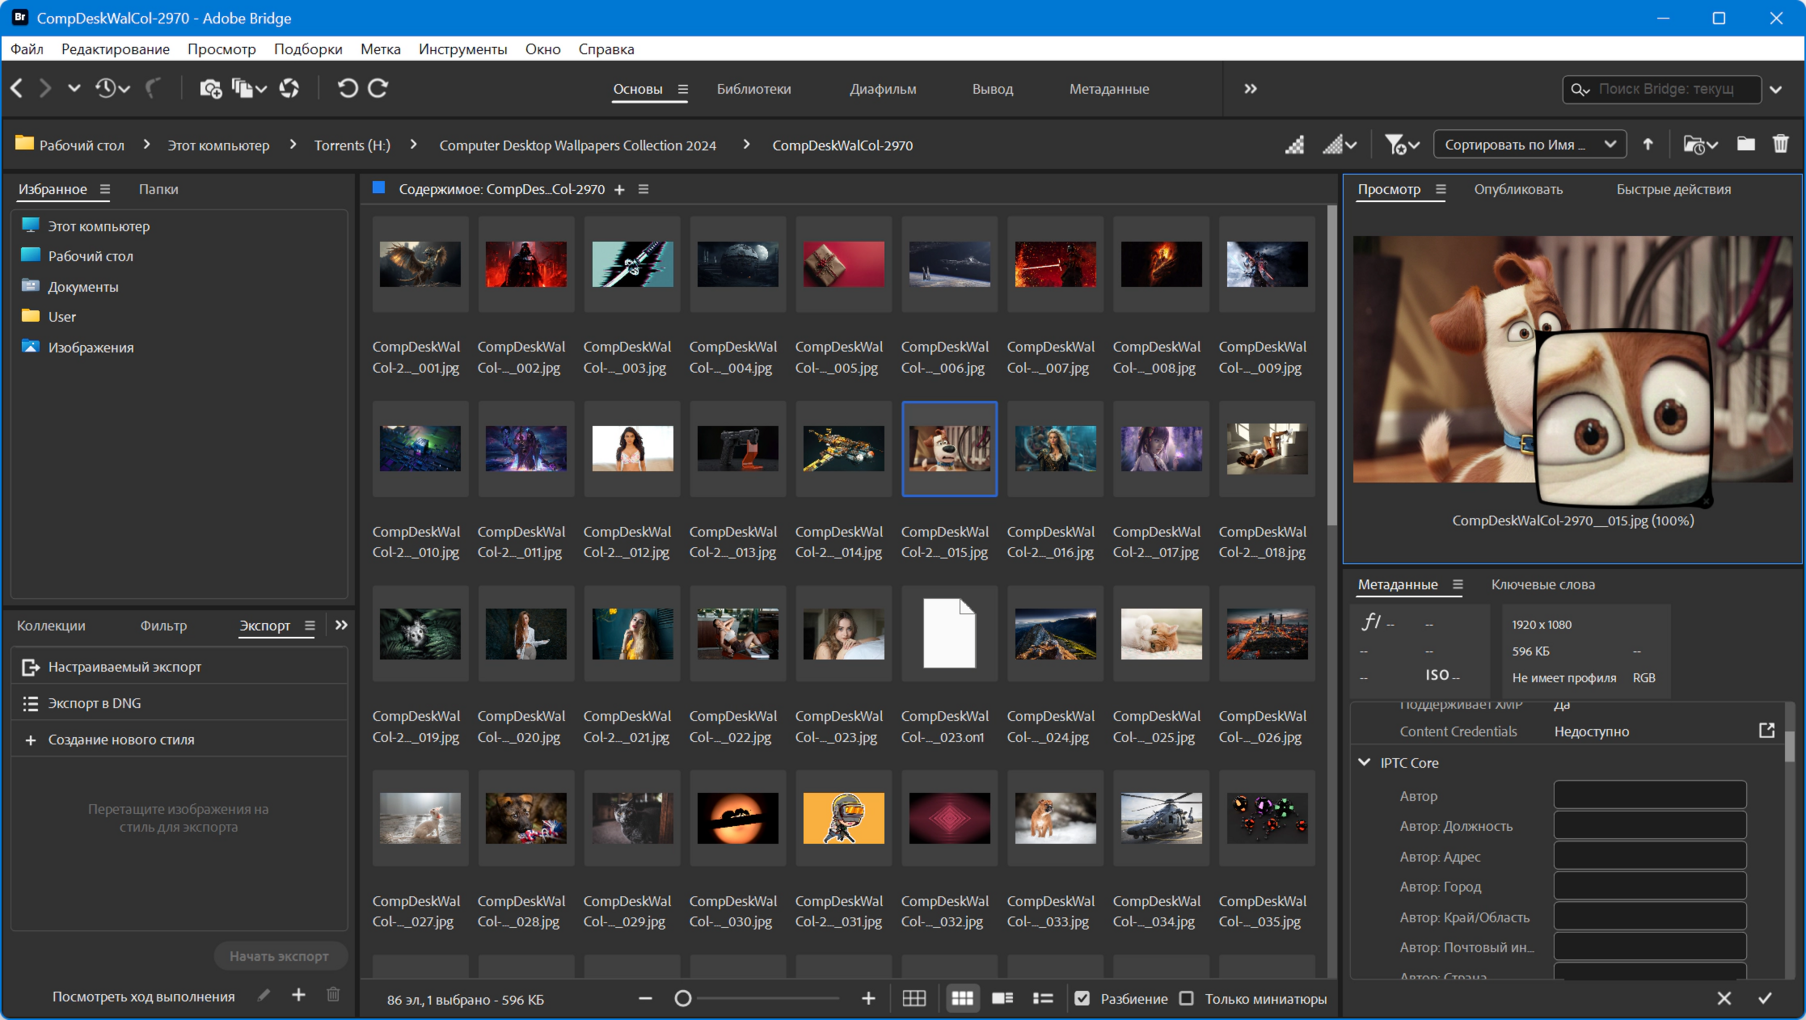This screenshot has width=1806, height=1020.
Task: Open the Файл menu
Action: pyautogui.click(x=27, y=49)
